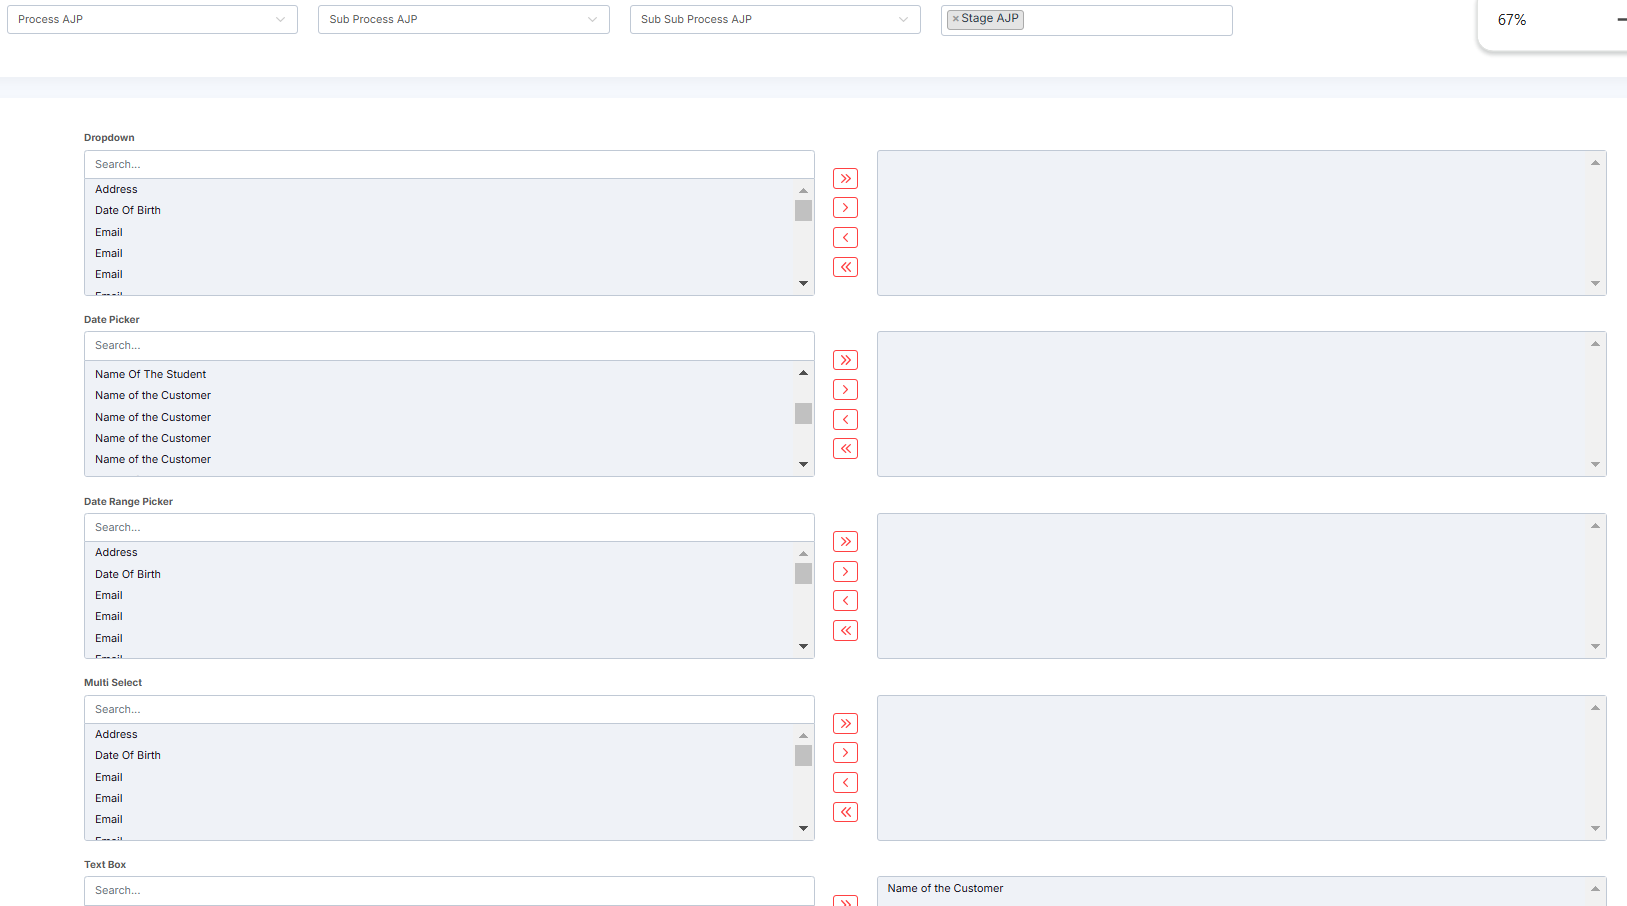
Task: Click the Search field in Dropdown section
Action: point(448,164)
